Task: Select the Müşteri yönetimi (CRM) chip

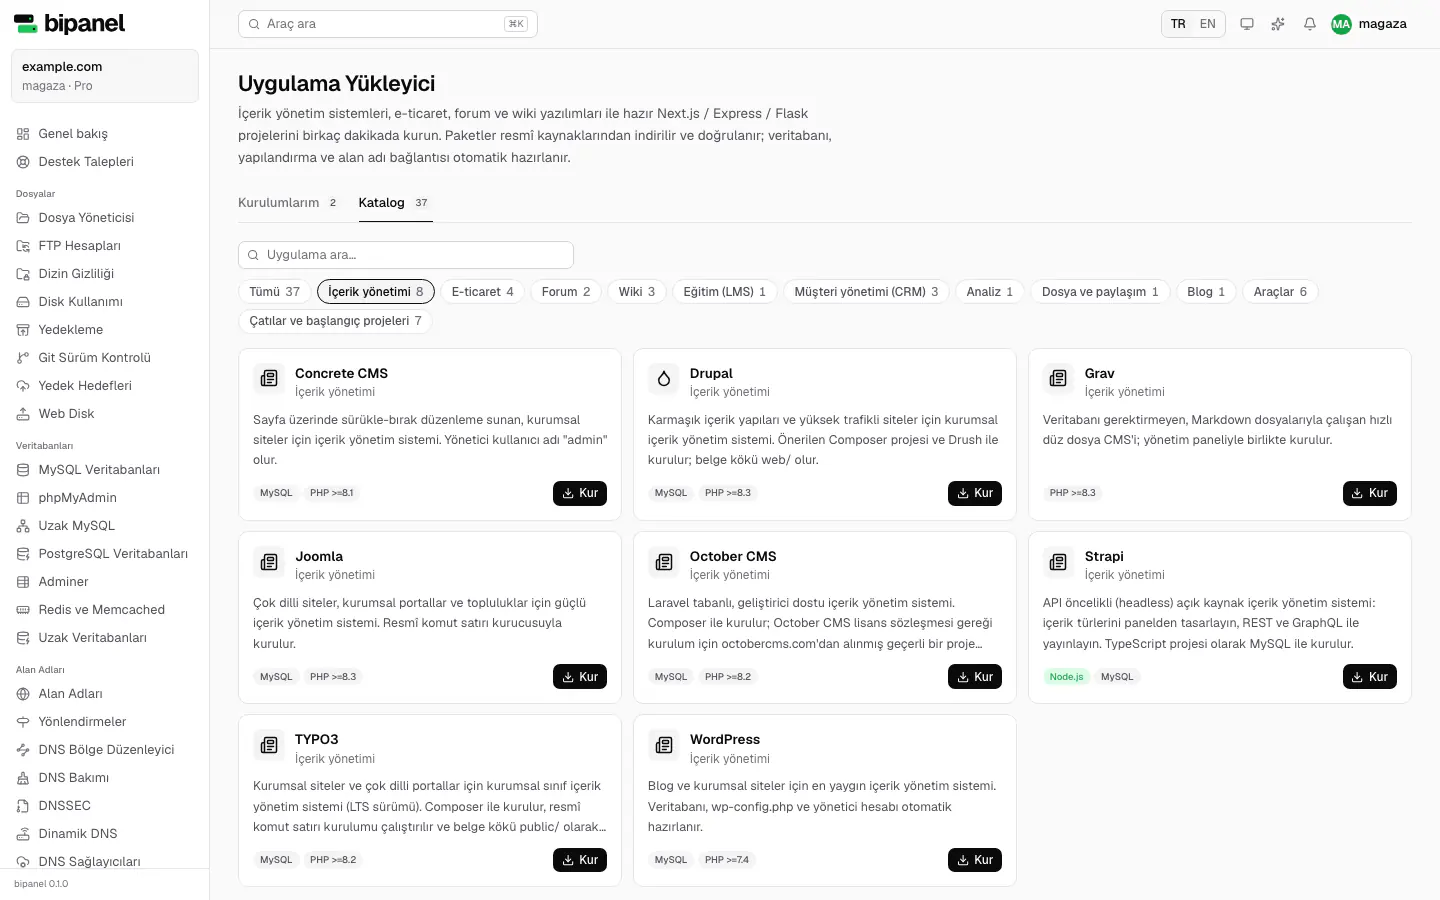Action: click(x=867, y=292)
